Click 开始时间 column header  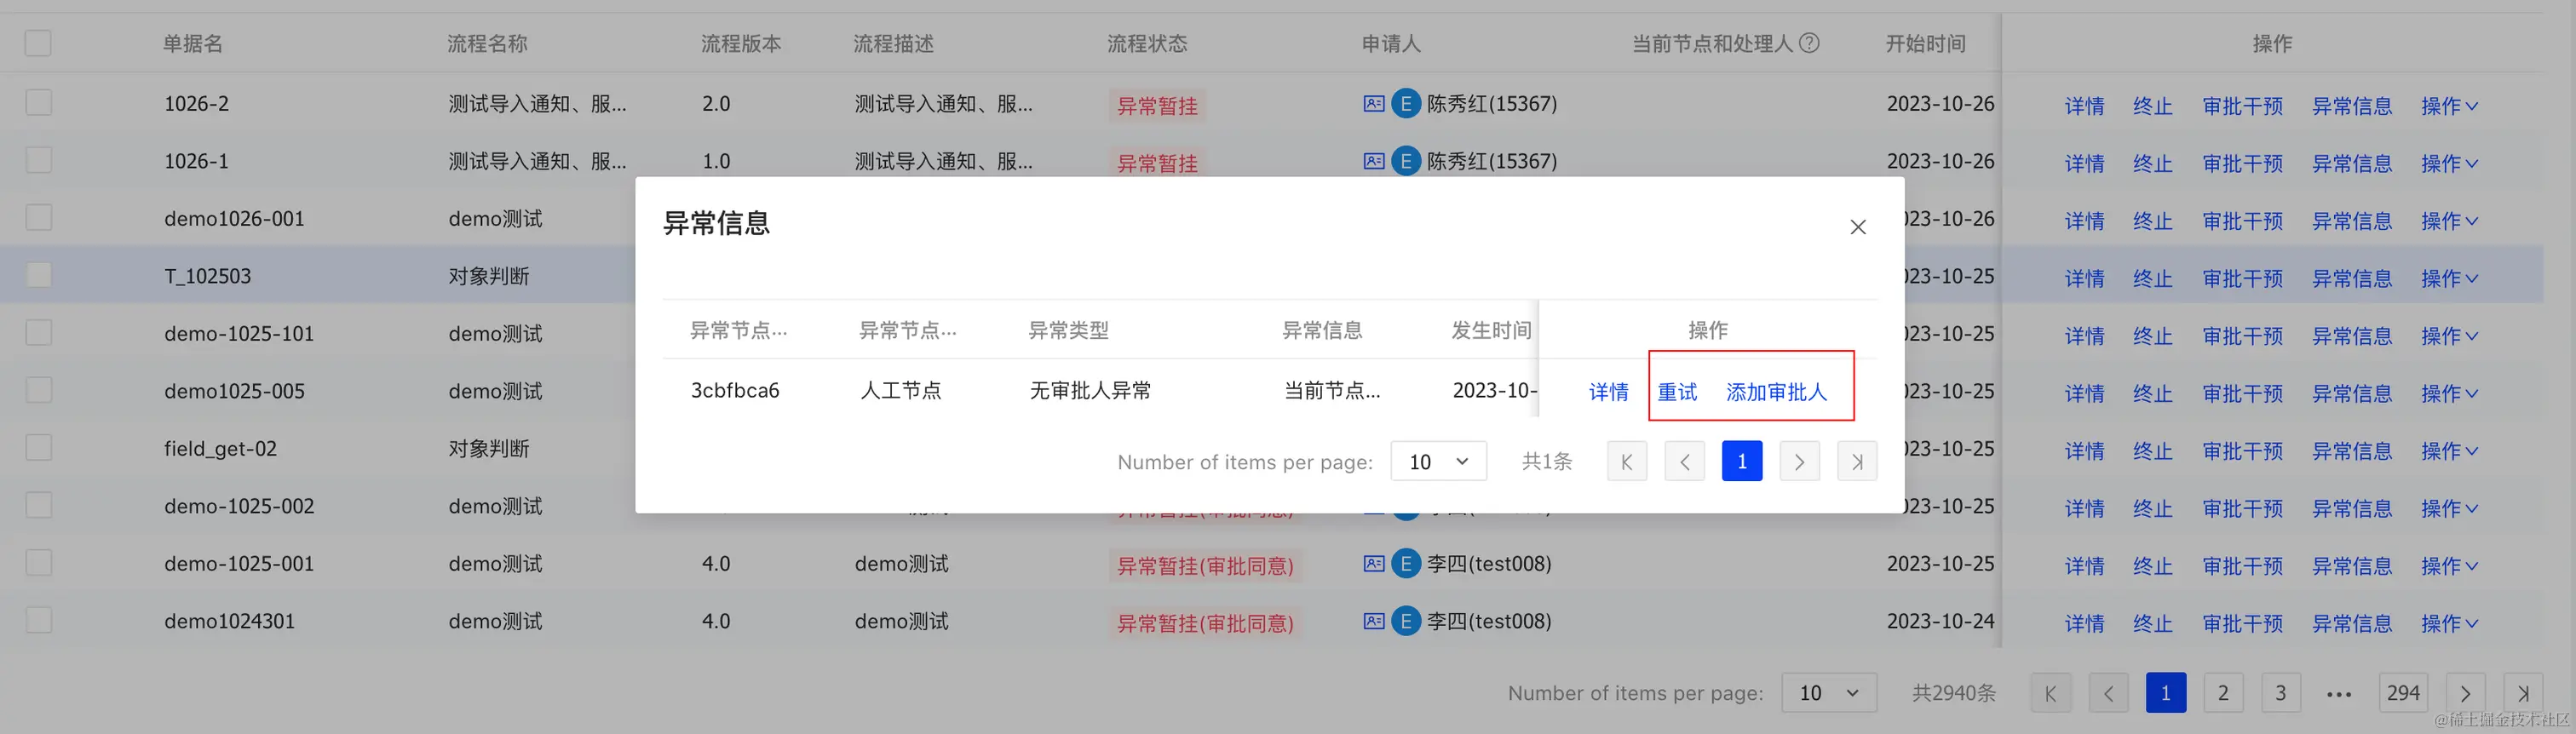point(1925,43)
